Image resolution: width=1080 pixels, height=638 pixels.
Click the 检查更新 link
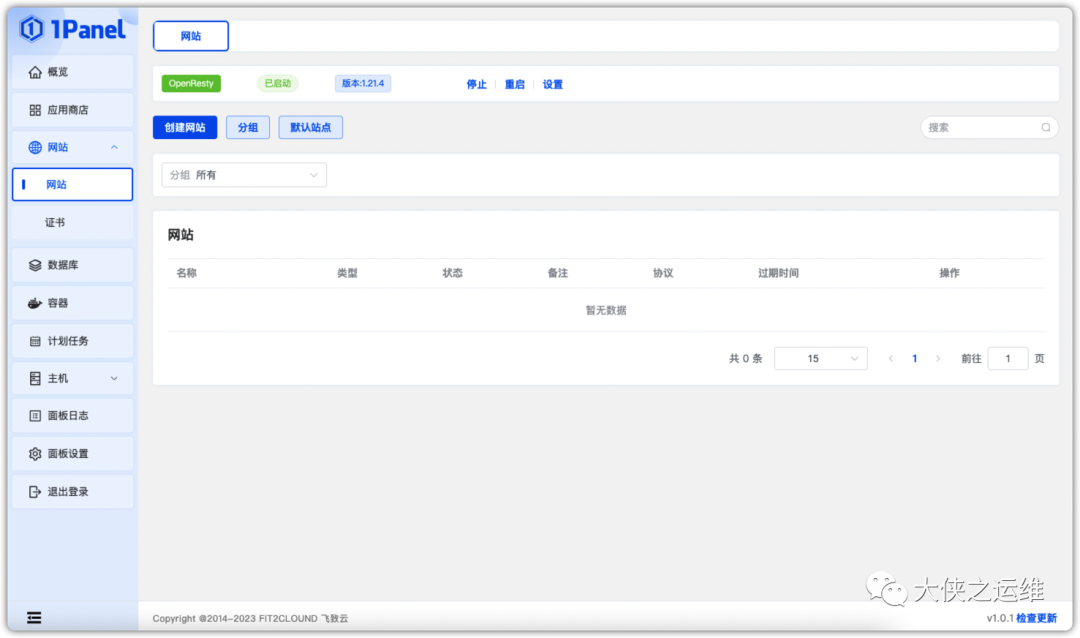1036,618
